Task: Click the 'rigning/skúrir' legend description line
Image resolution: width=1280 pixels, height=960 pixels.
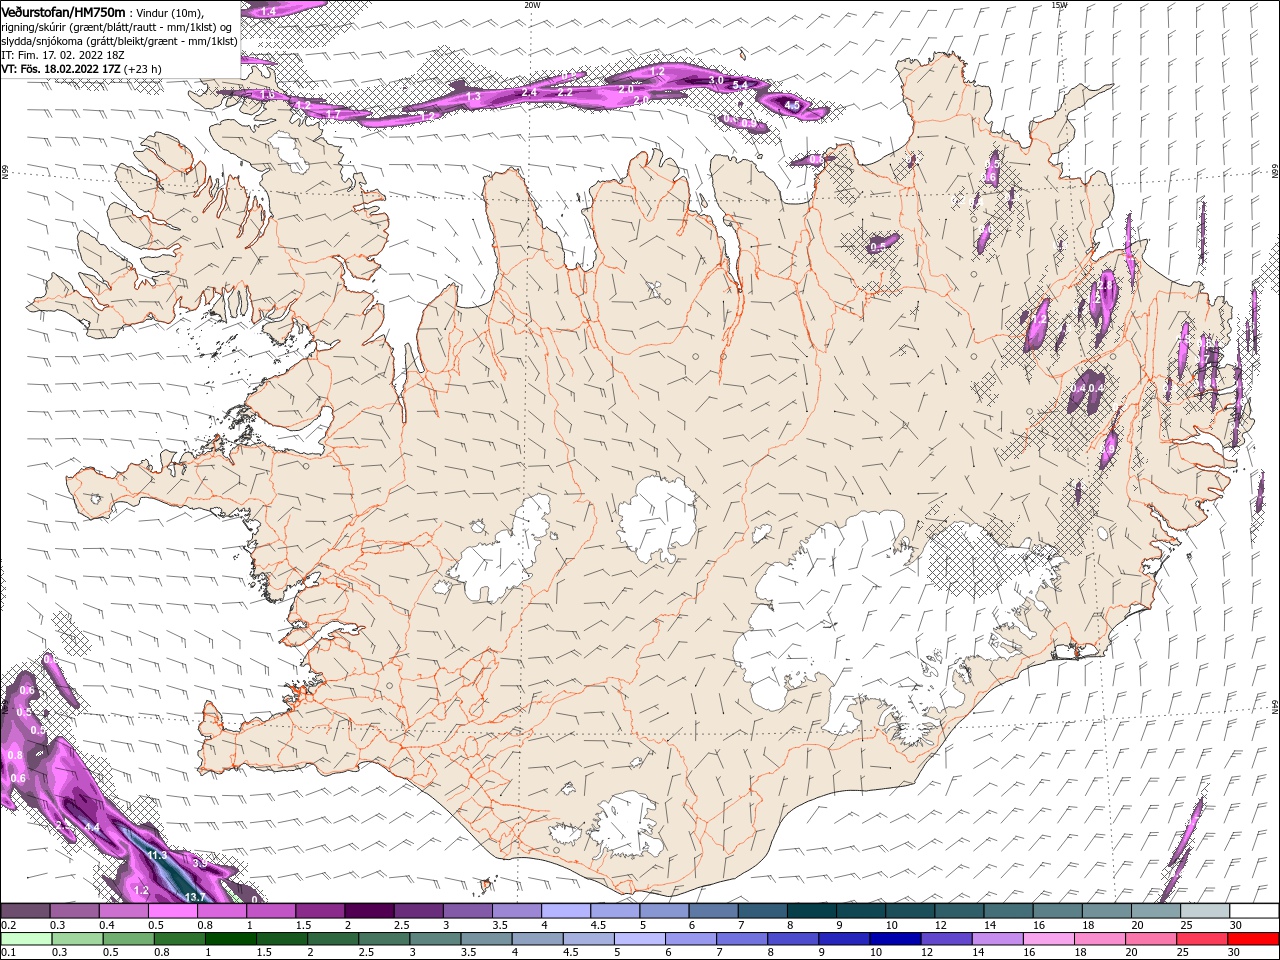Action: coord(115,27)
